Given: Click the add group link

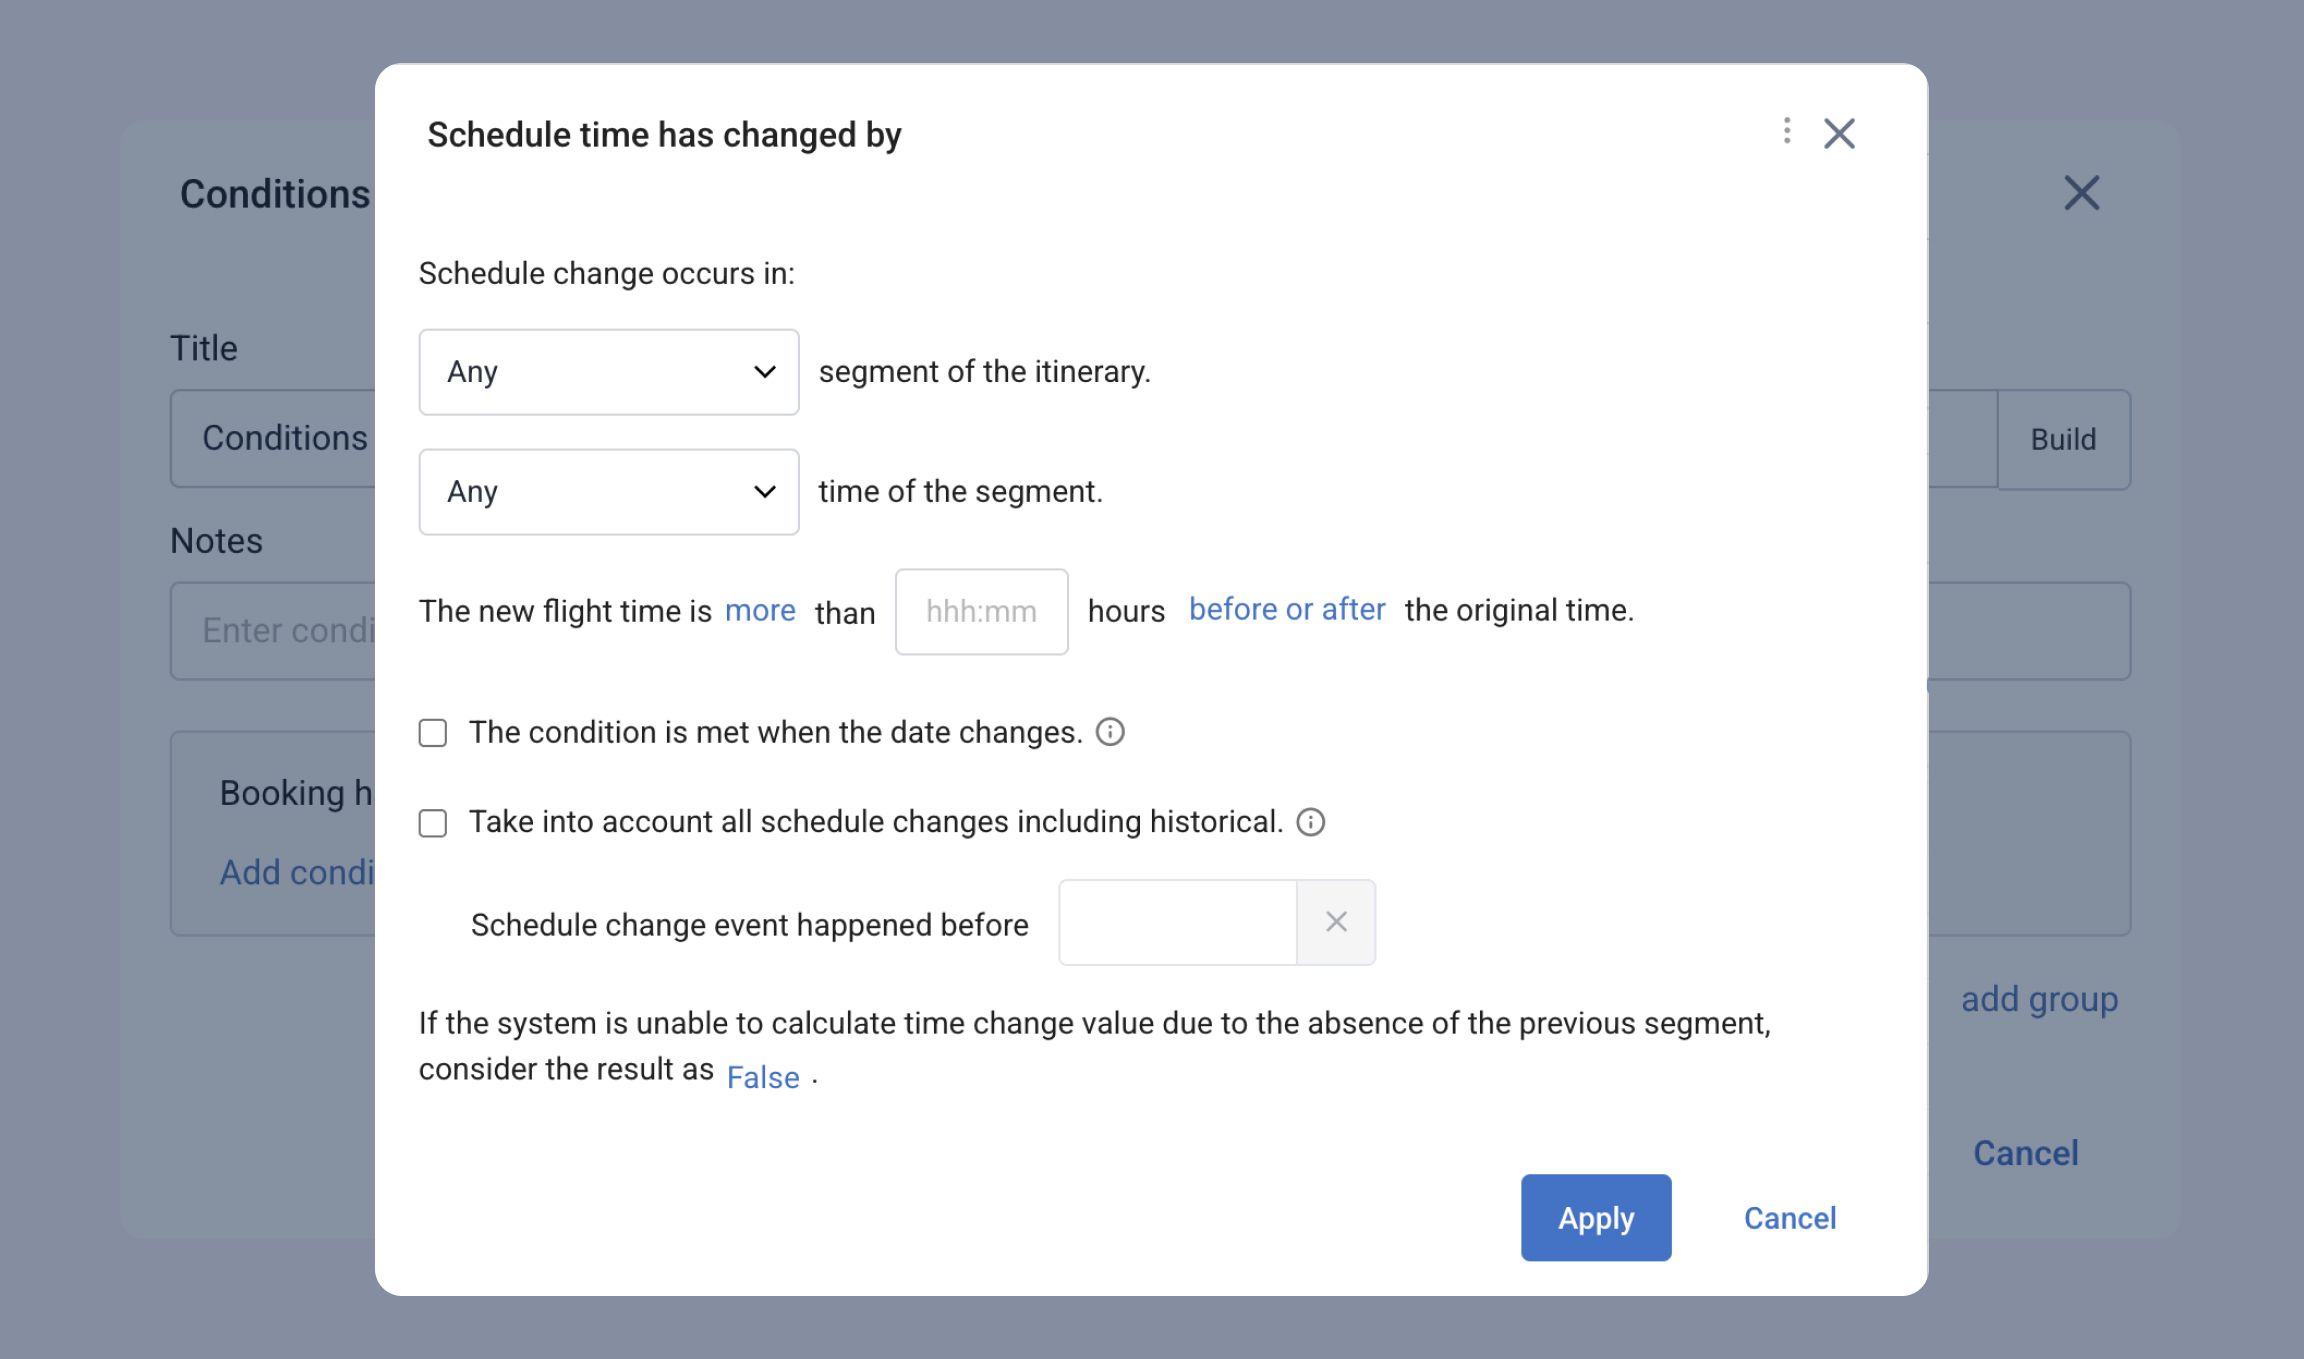Looking at the screenshot, I should (x=2039, y=999).
